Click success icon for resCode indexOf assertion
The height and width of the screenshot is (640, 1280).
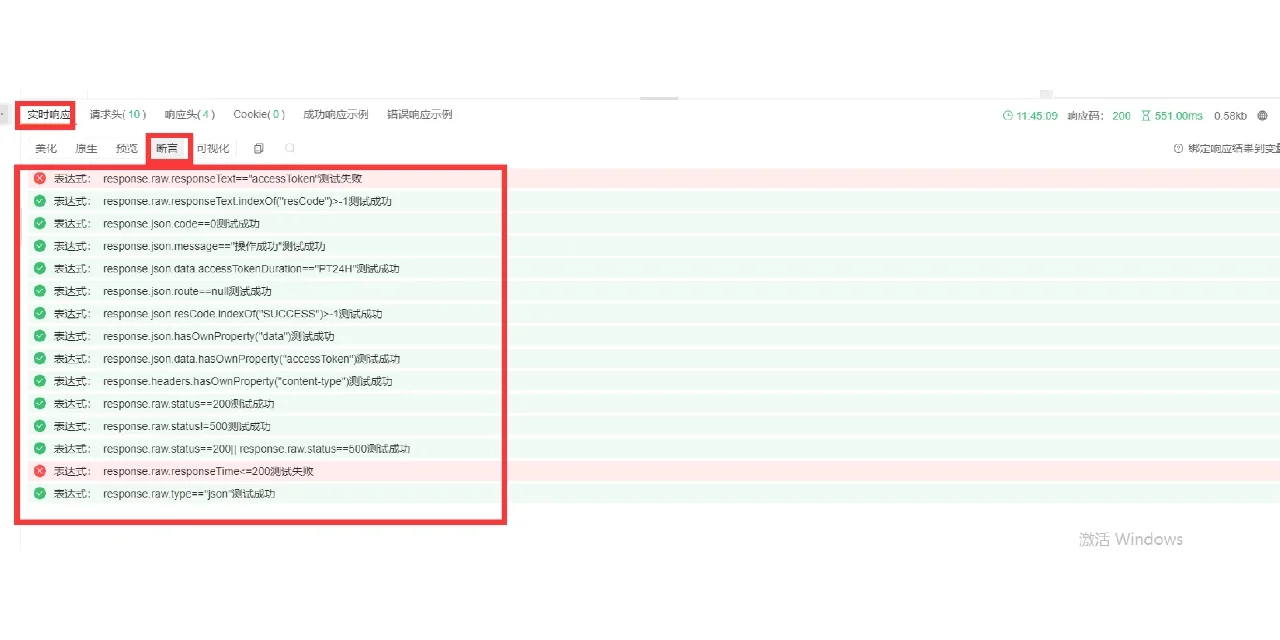pos(40,201)
